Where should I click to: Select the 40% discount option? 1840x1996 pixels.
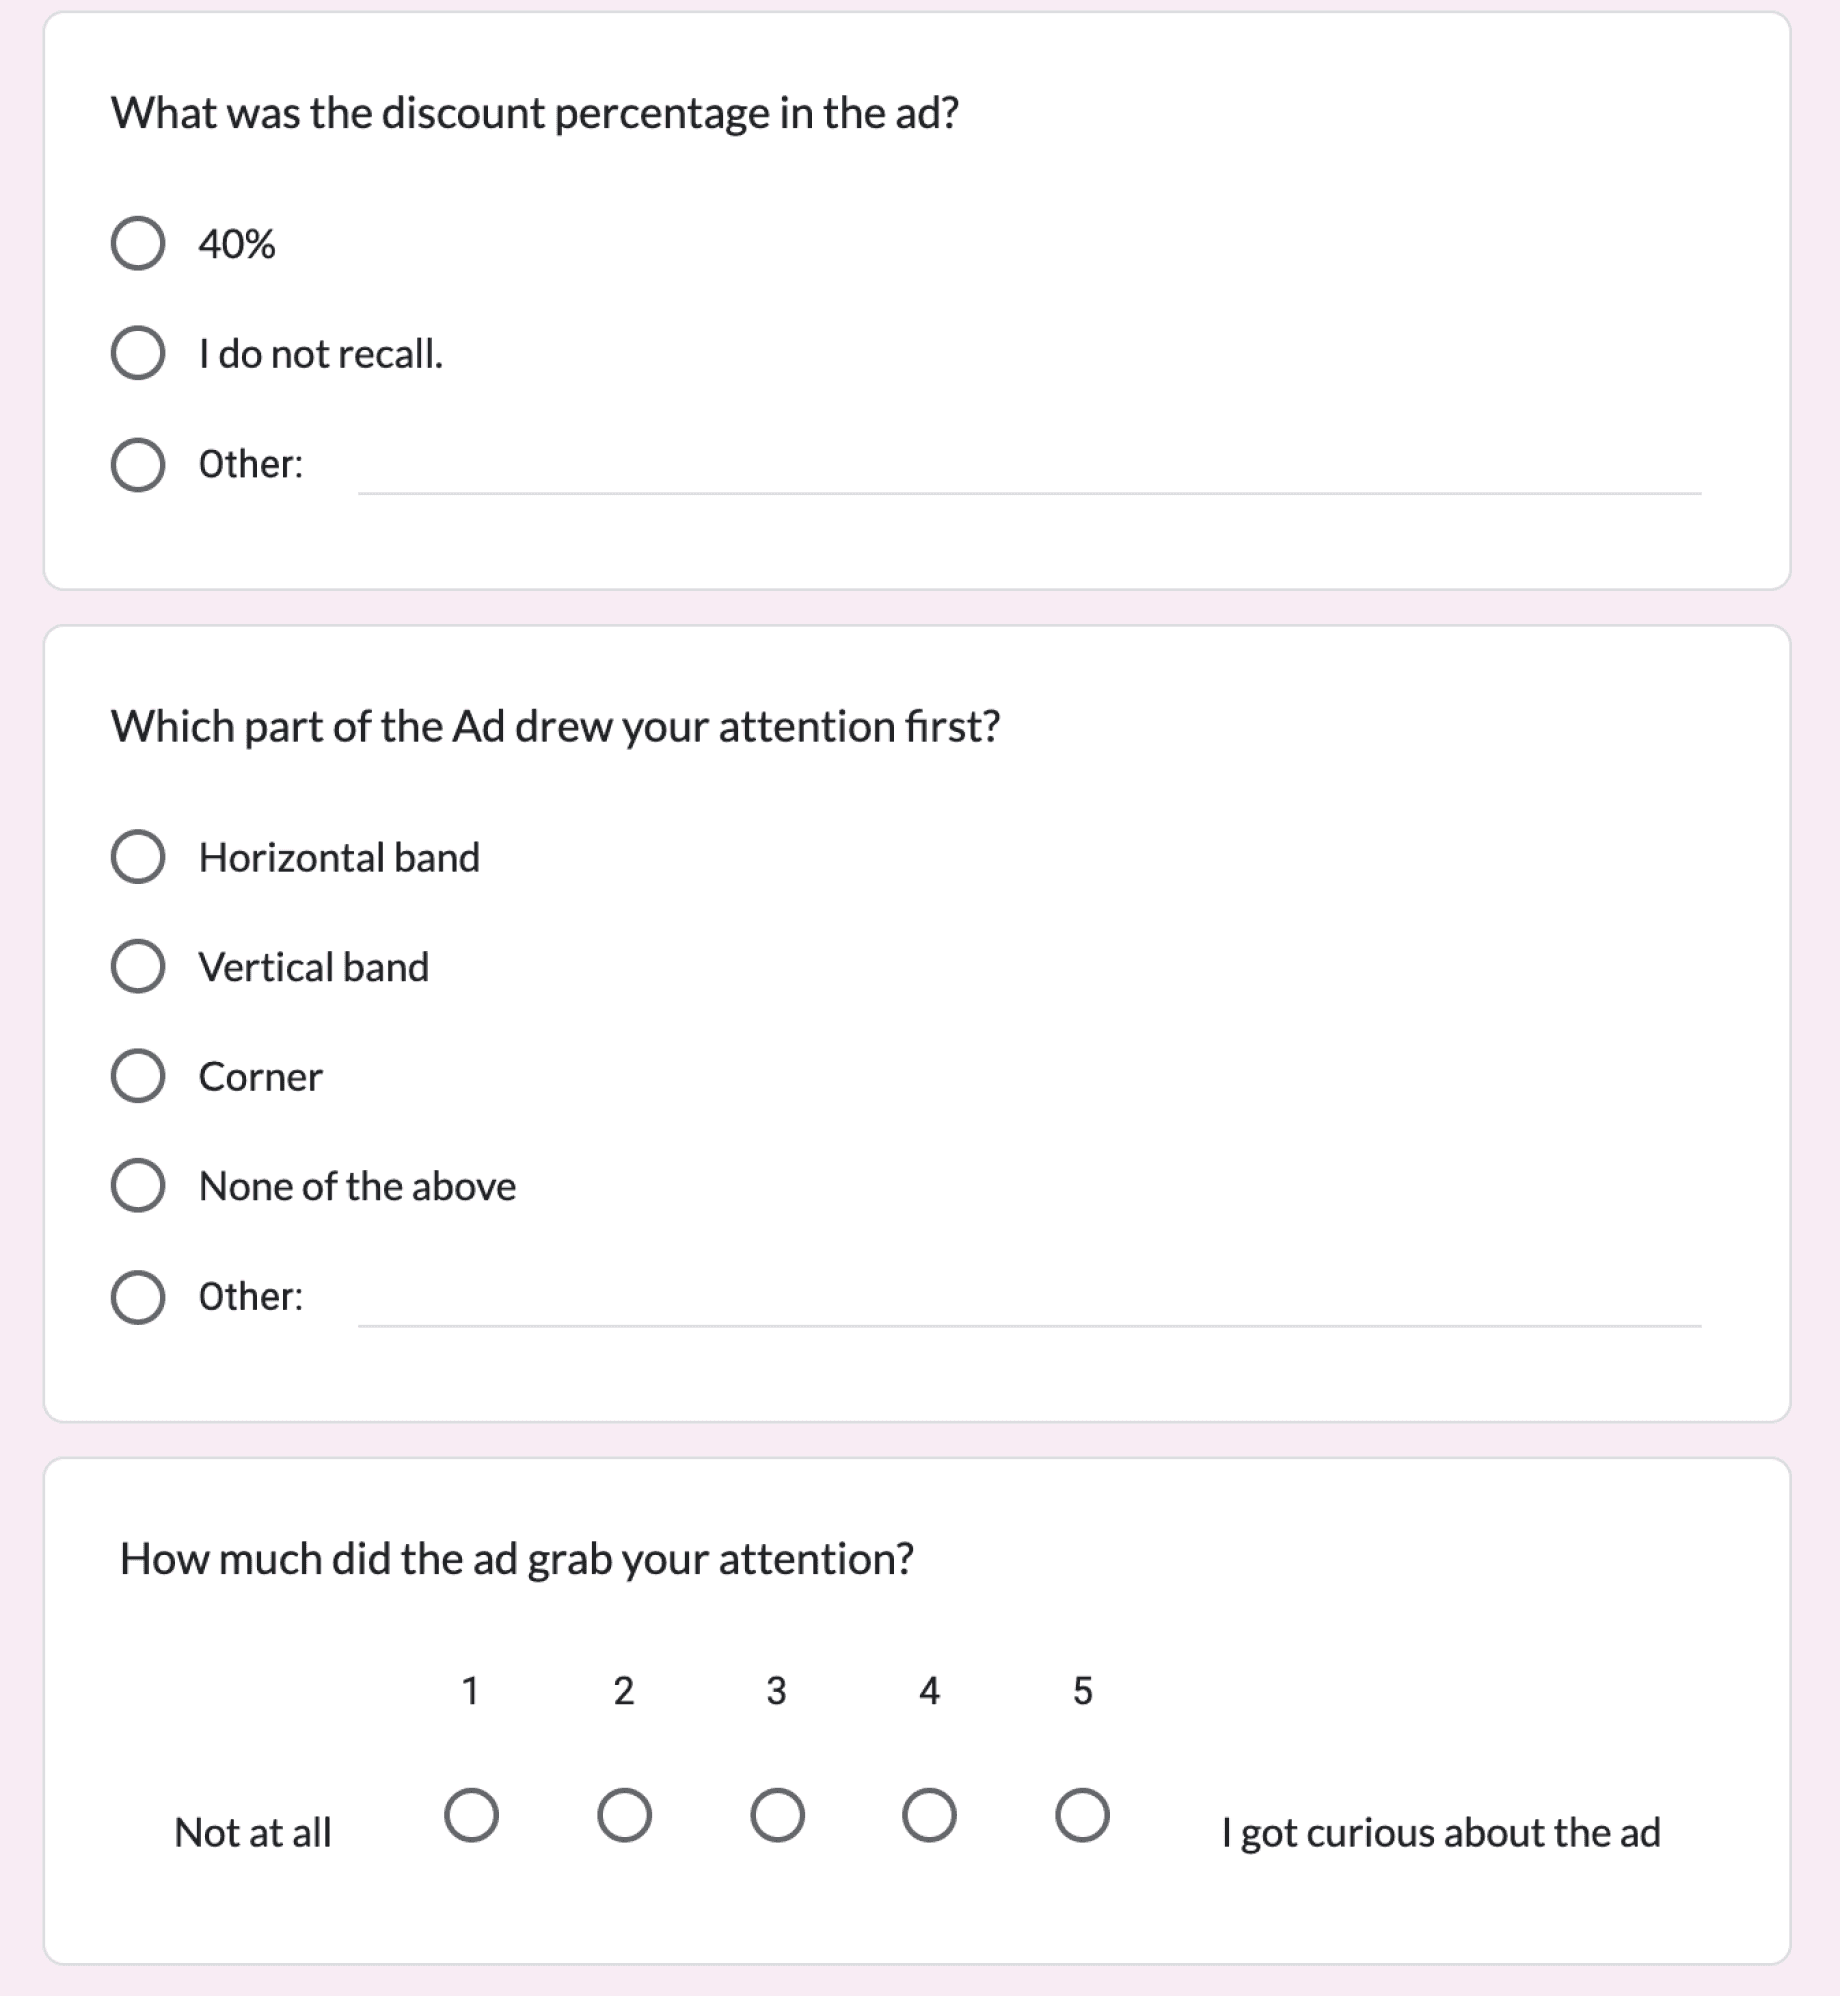point(138,243)
